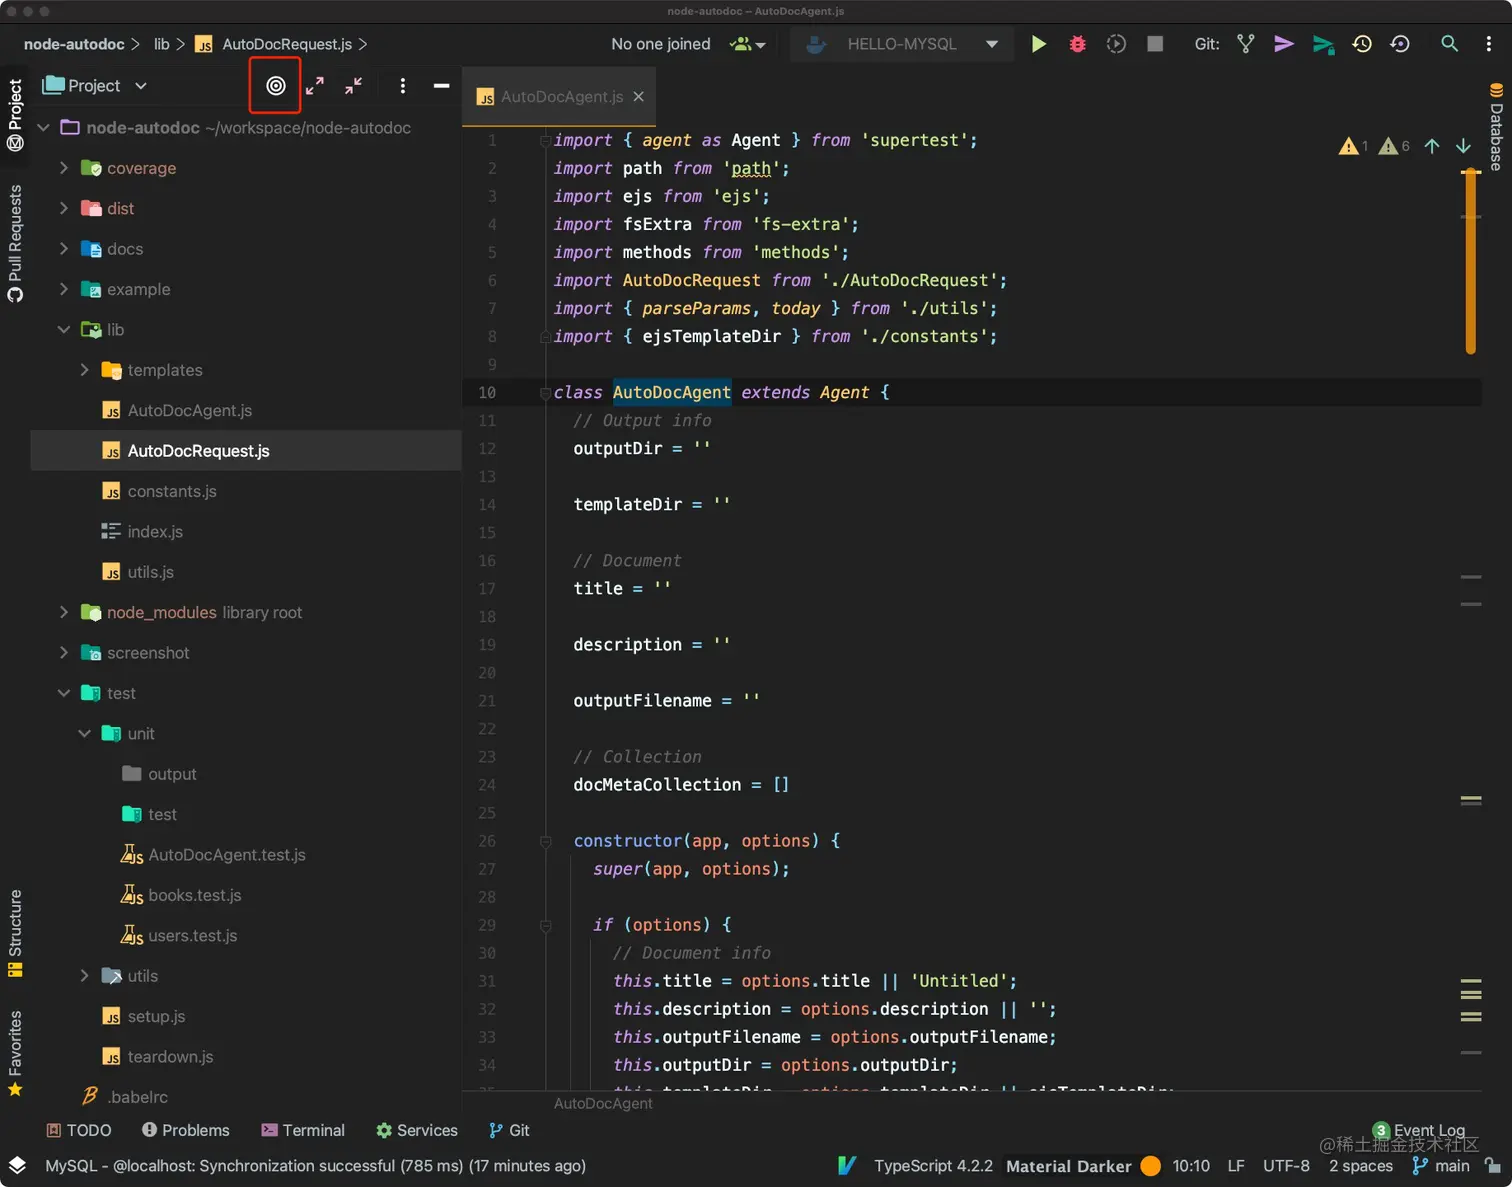Click the LF line separator widget
Viewport: 1512px width, 1187px height.
(x=1236, y=1166)
